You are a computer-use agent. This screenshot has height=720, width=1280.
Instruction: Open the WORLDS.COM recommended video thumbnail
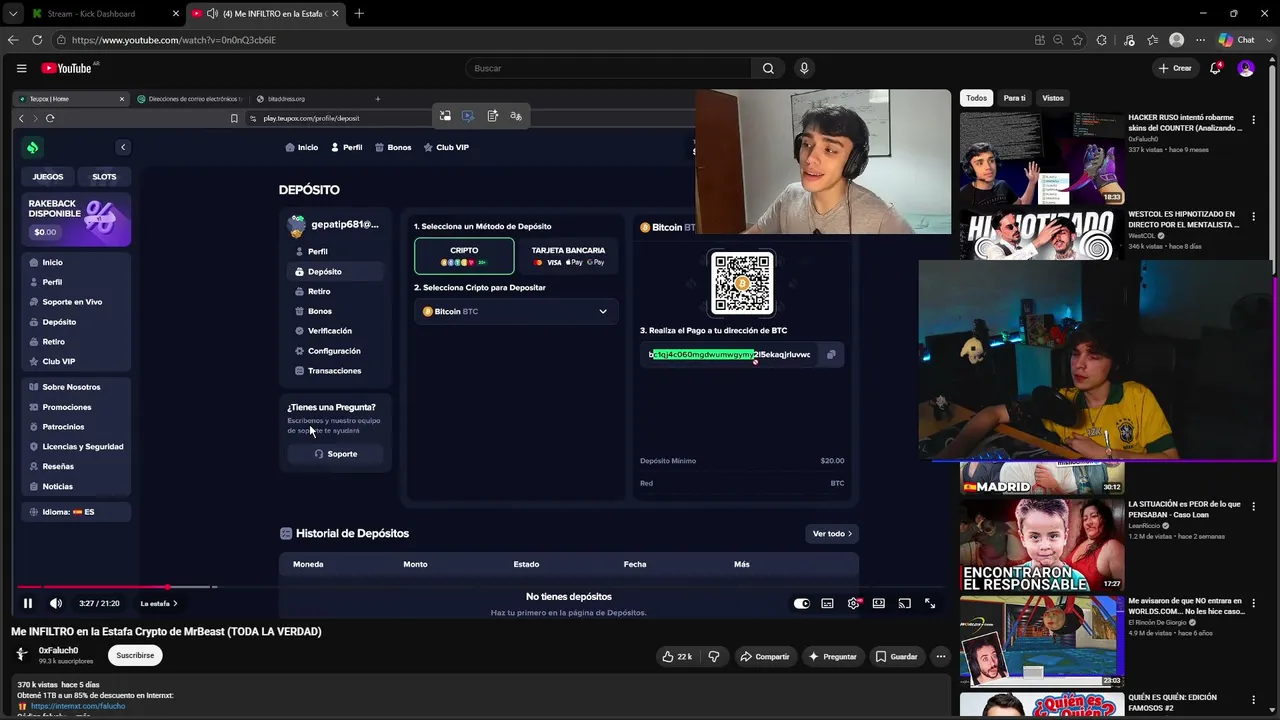click(x=1042, y=640)
